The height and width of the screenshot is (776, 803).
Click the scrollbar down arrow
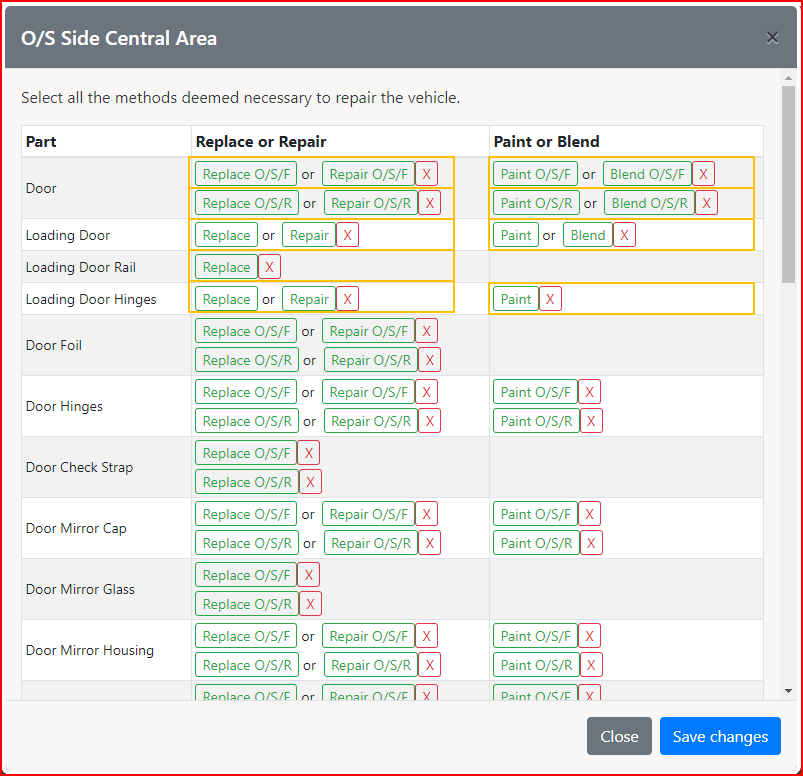click(788, 690)
